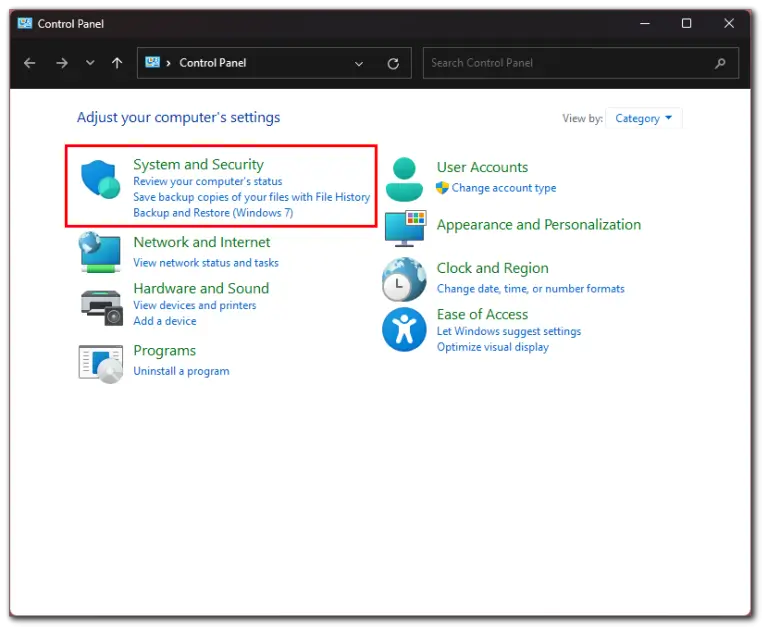Go up one level with the up arrow
This screenshot has width=768, height=633.
pyautogui.click(x=117, y=63)
